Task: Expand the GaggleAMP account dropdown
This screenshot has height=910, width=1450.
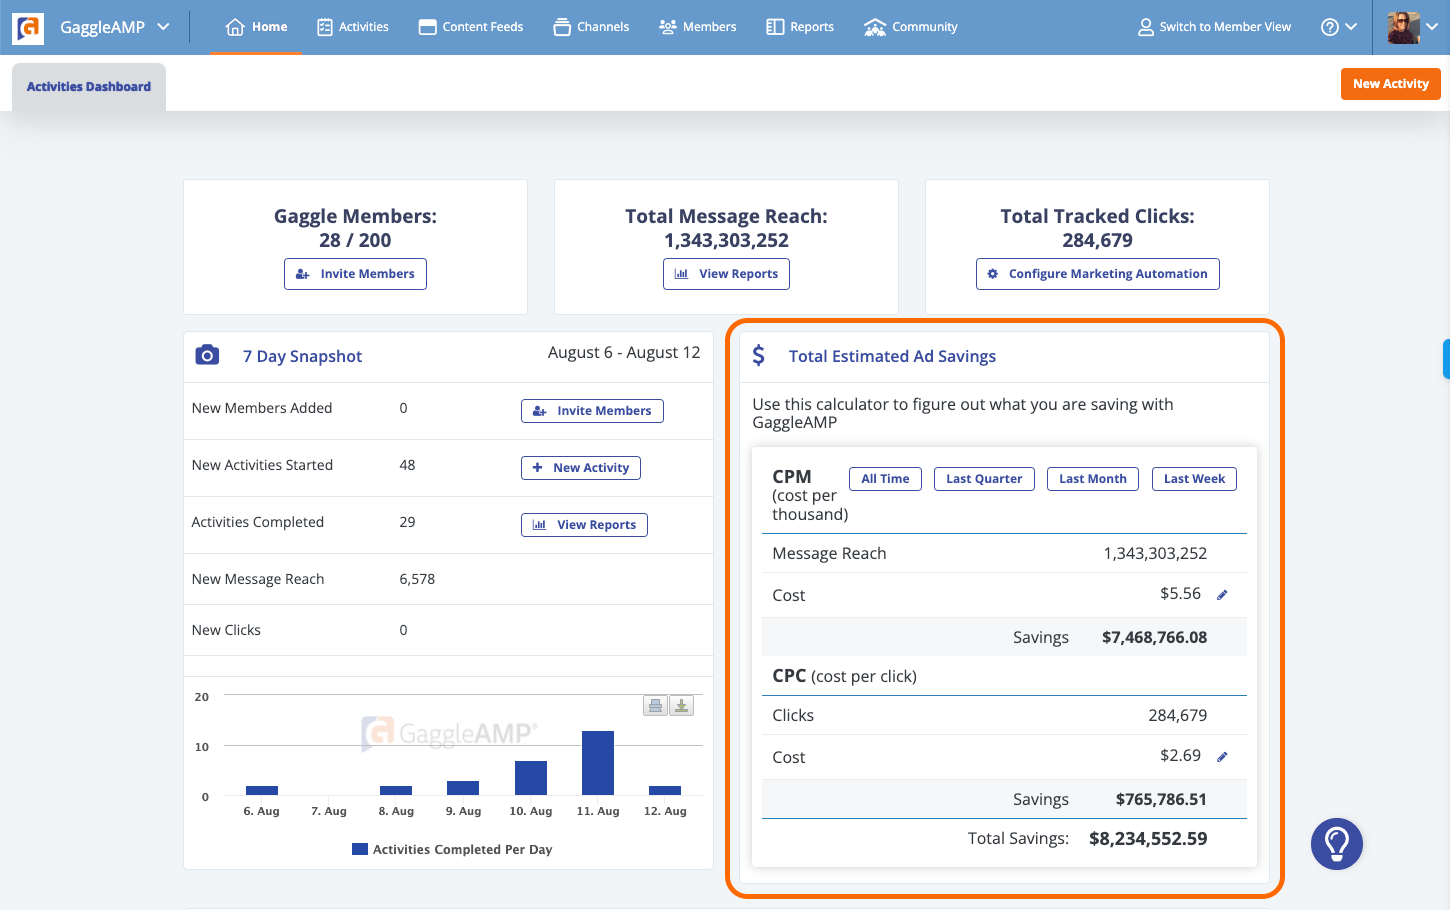Action: click(164, 27)
